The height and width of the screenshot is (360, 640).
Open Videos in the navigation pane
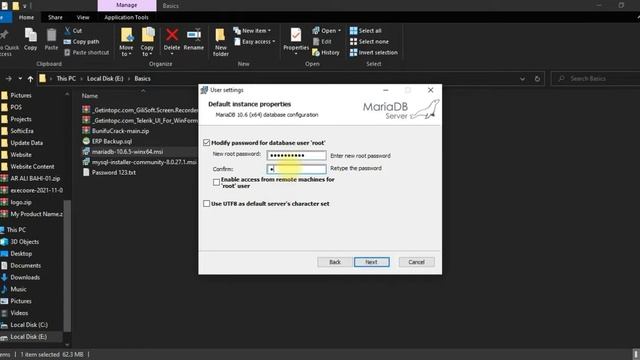point(15,313)
